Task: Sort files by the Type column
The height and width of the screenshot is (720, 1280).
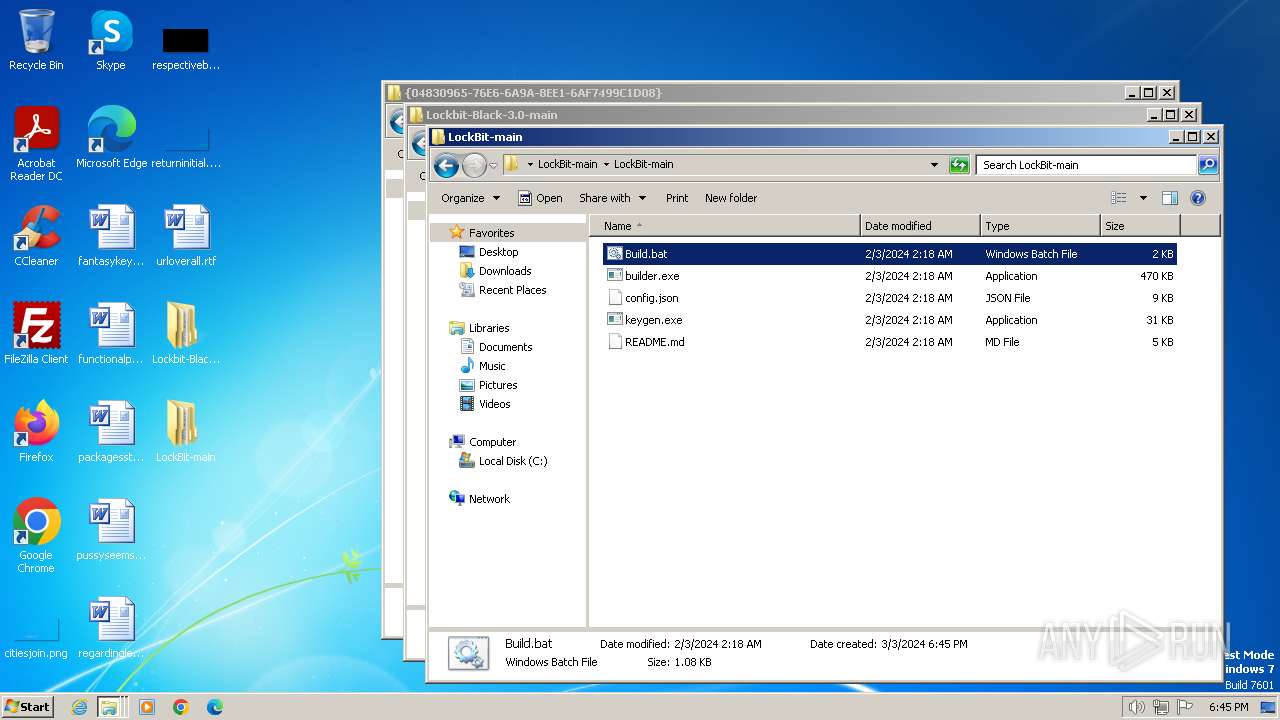Action: (x=1040, y=226)
